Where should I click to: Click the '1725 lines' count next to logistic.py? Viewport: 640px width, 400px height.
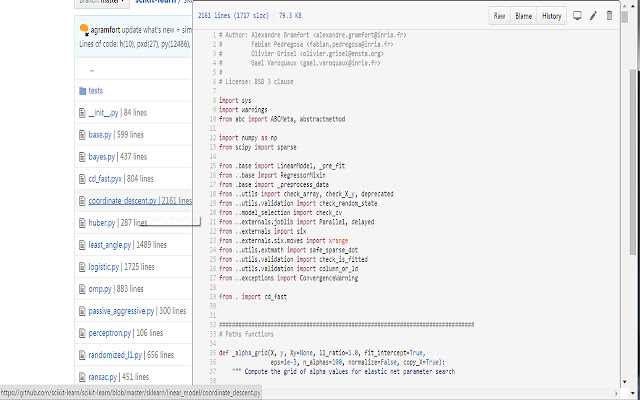pyautogui.click(x=139, y=267)
